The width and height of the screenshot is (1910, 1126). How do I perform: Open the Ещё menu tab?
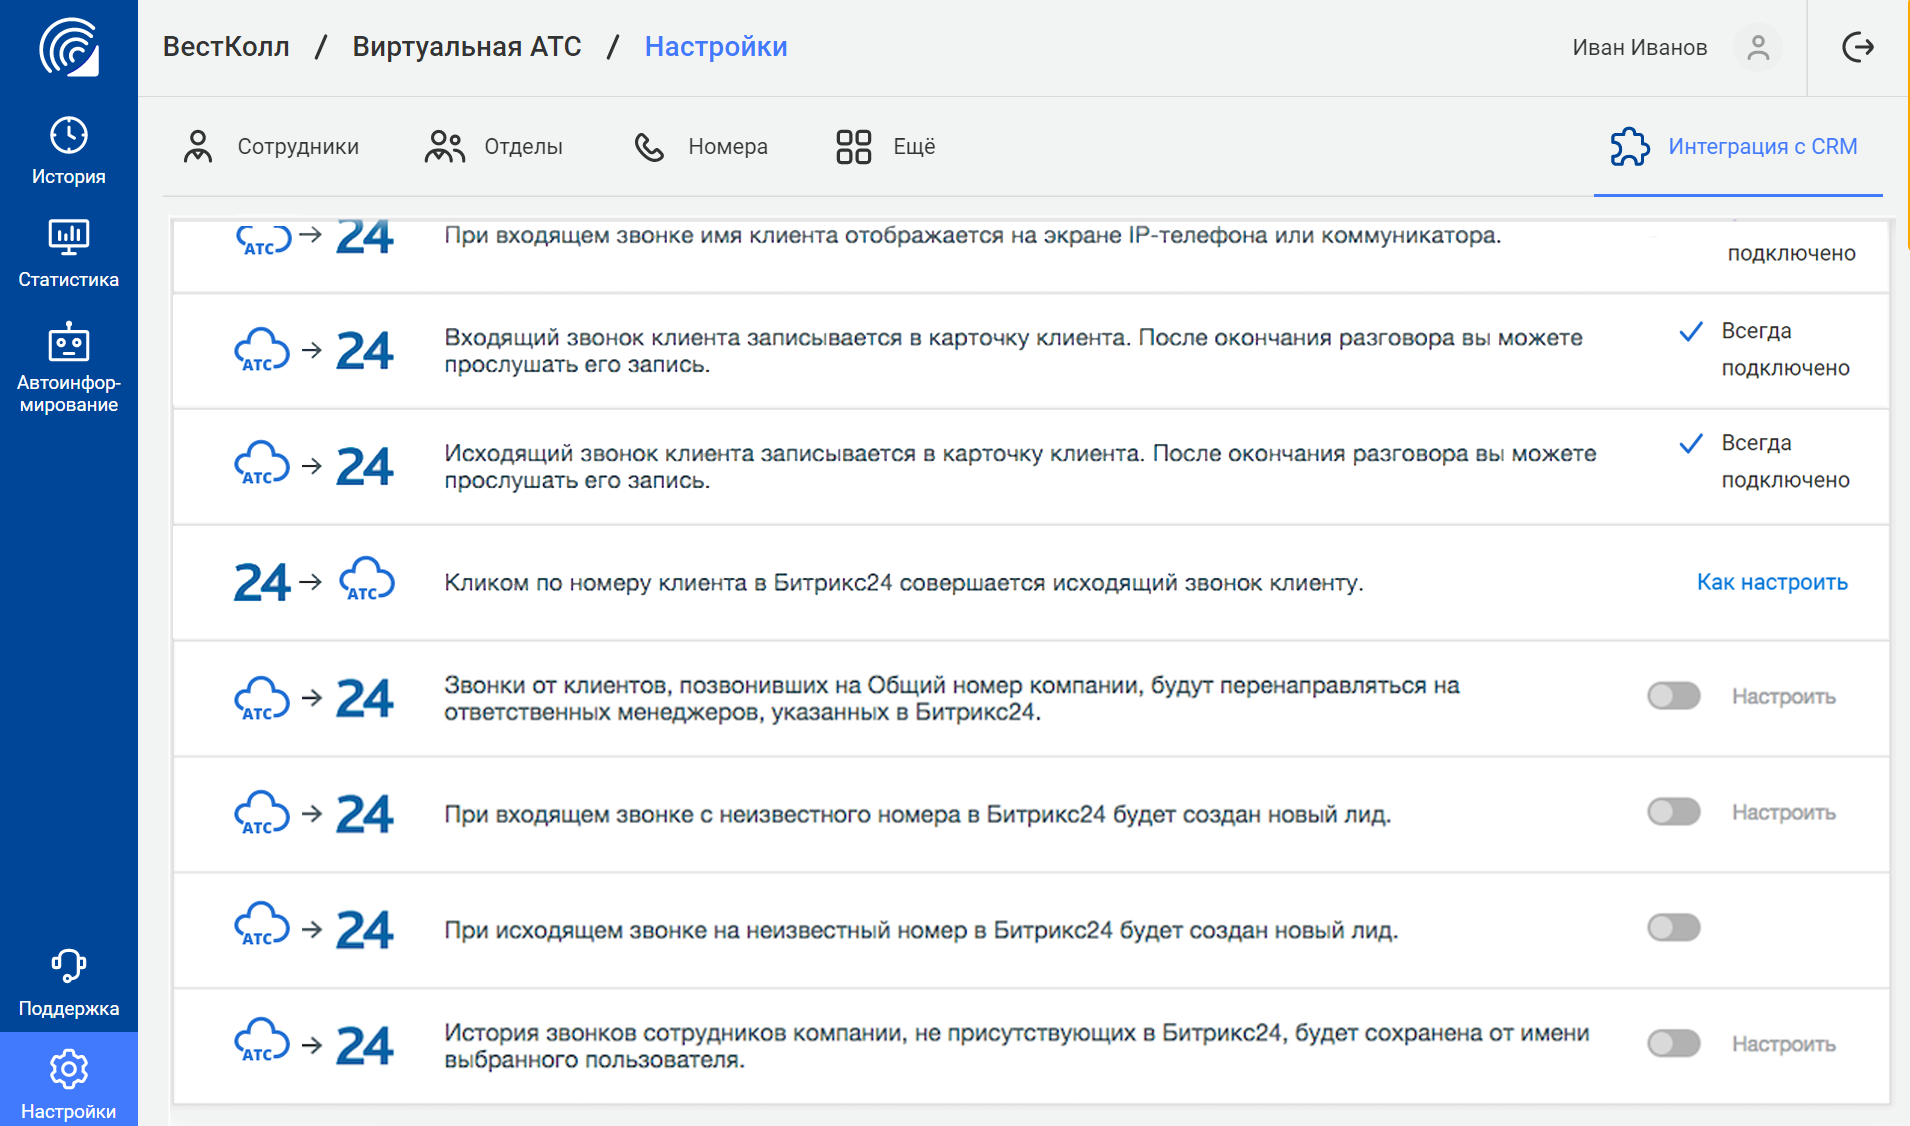(x=886, y=147)
